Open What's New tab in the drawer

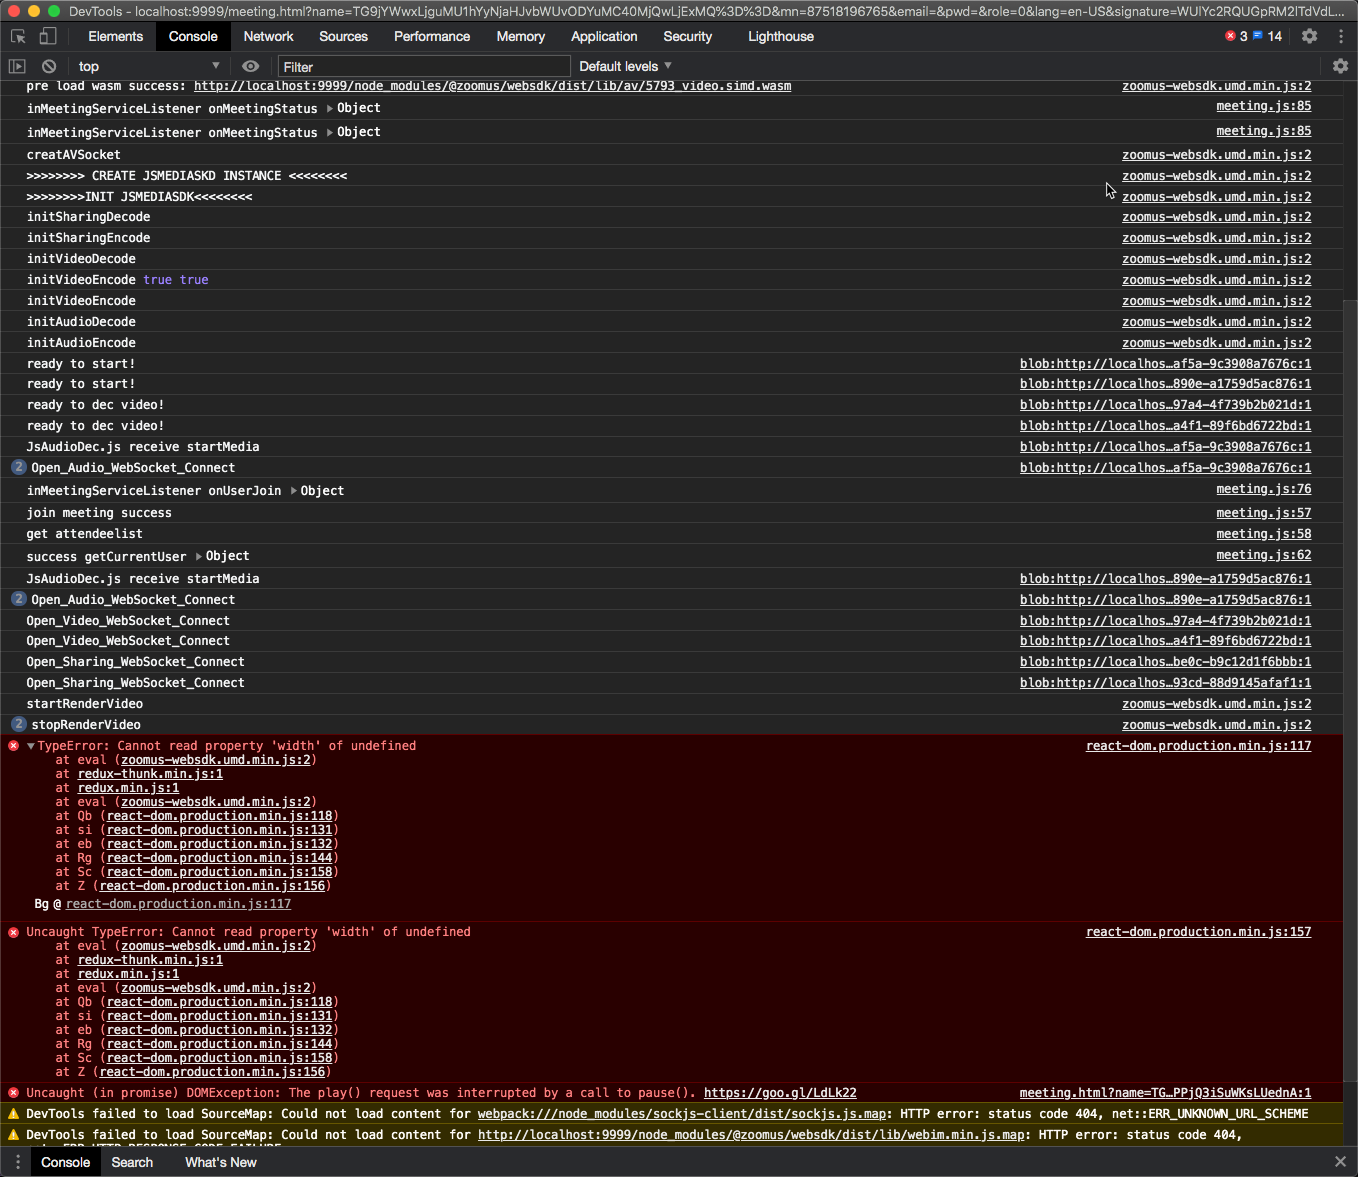[221, 1162]
